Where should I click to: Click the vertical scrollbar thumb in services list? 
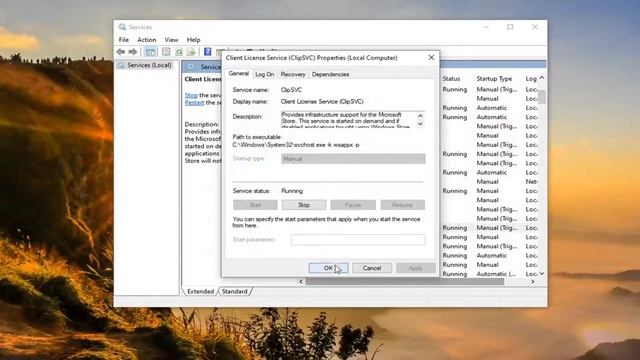[x=542, y=97]
